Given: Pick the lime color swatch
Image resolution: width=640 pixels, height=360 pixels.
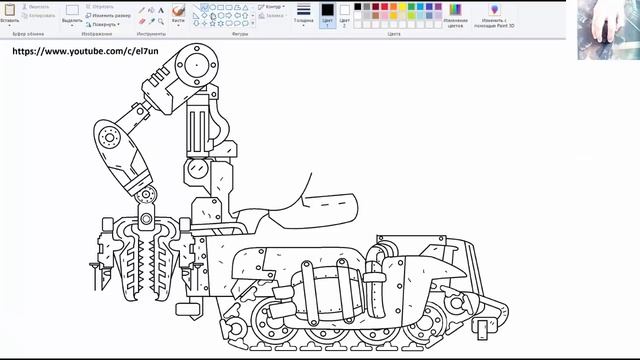Looking at the screenshot, I should 411,16.
